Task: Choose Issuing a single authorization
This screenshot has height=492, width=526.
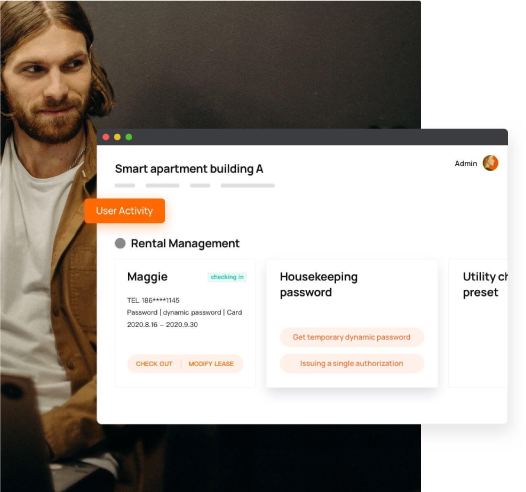Action: 352,363
